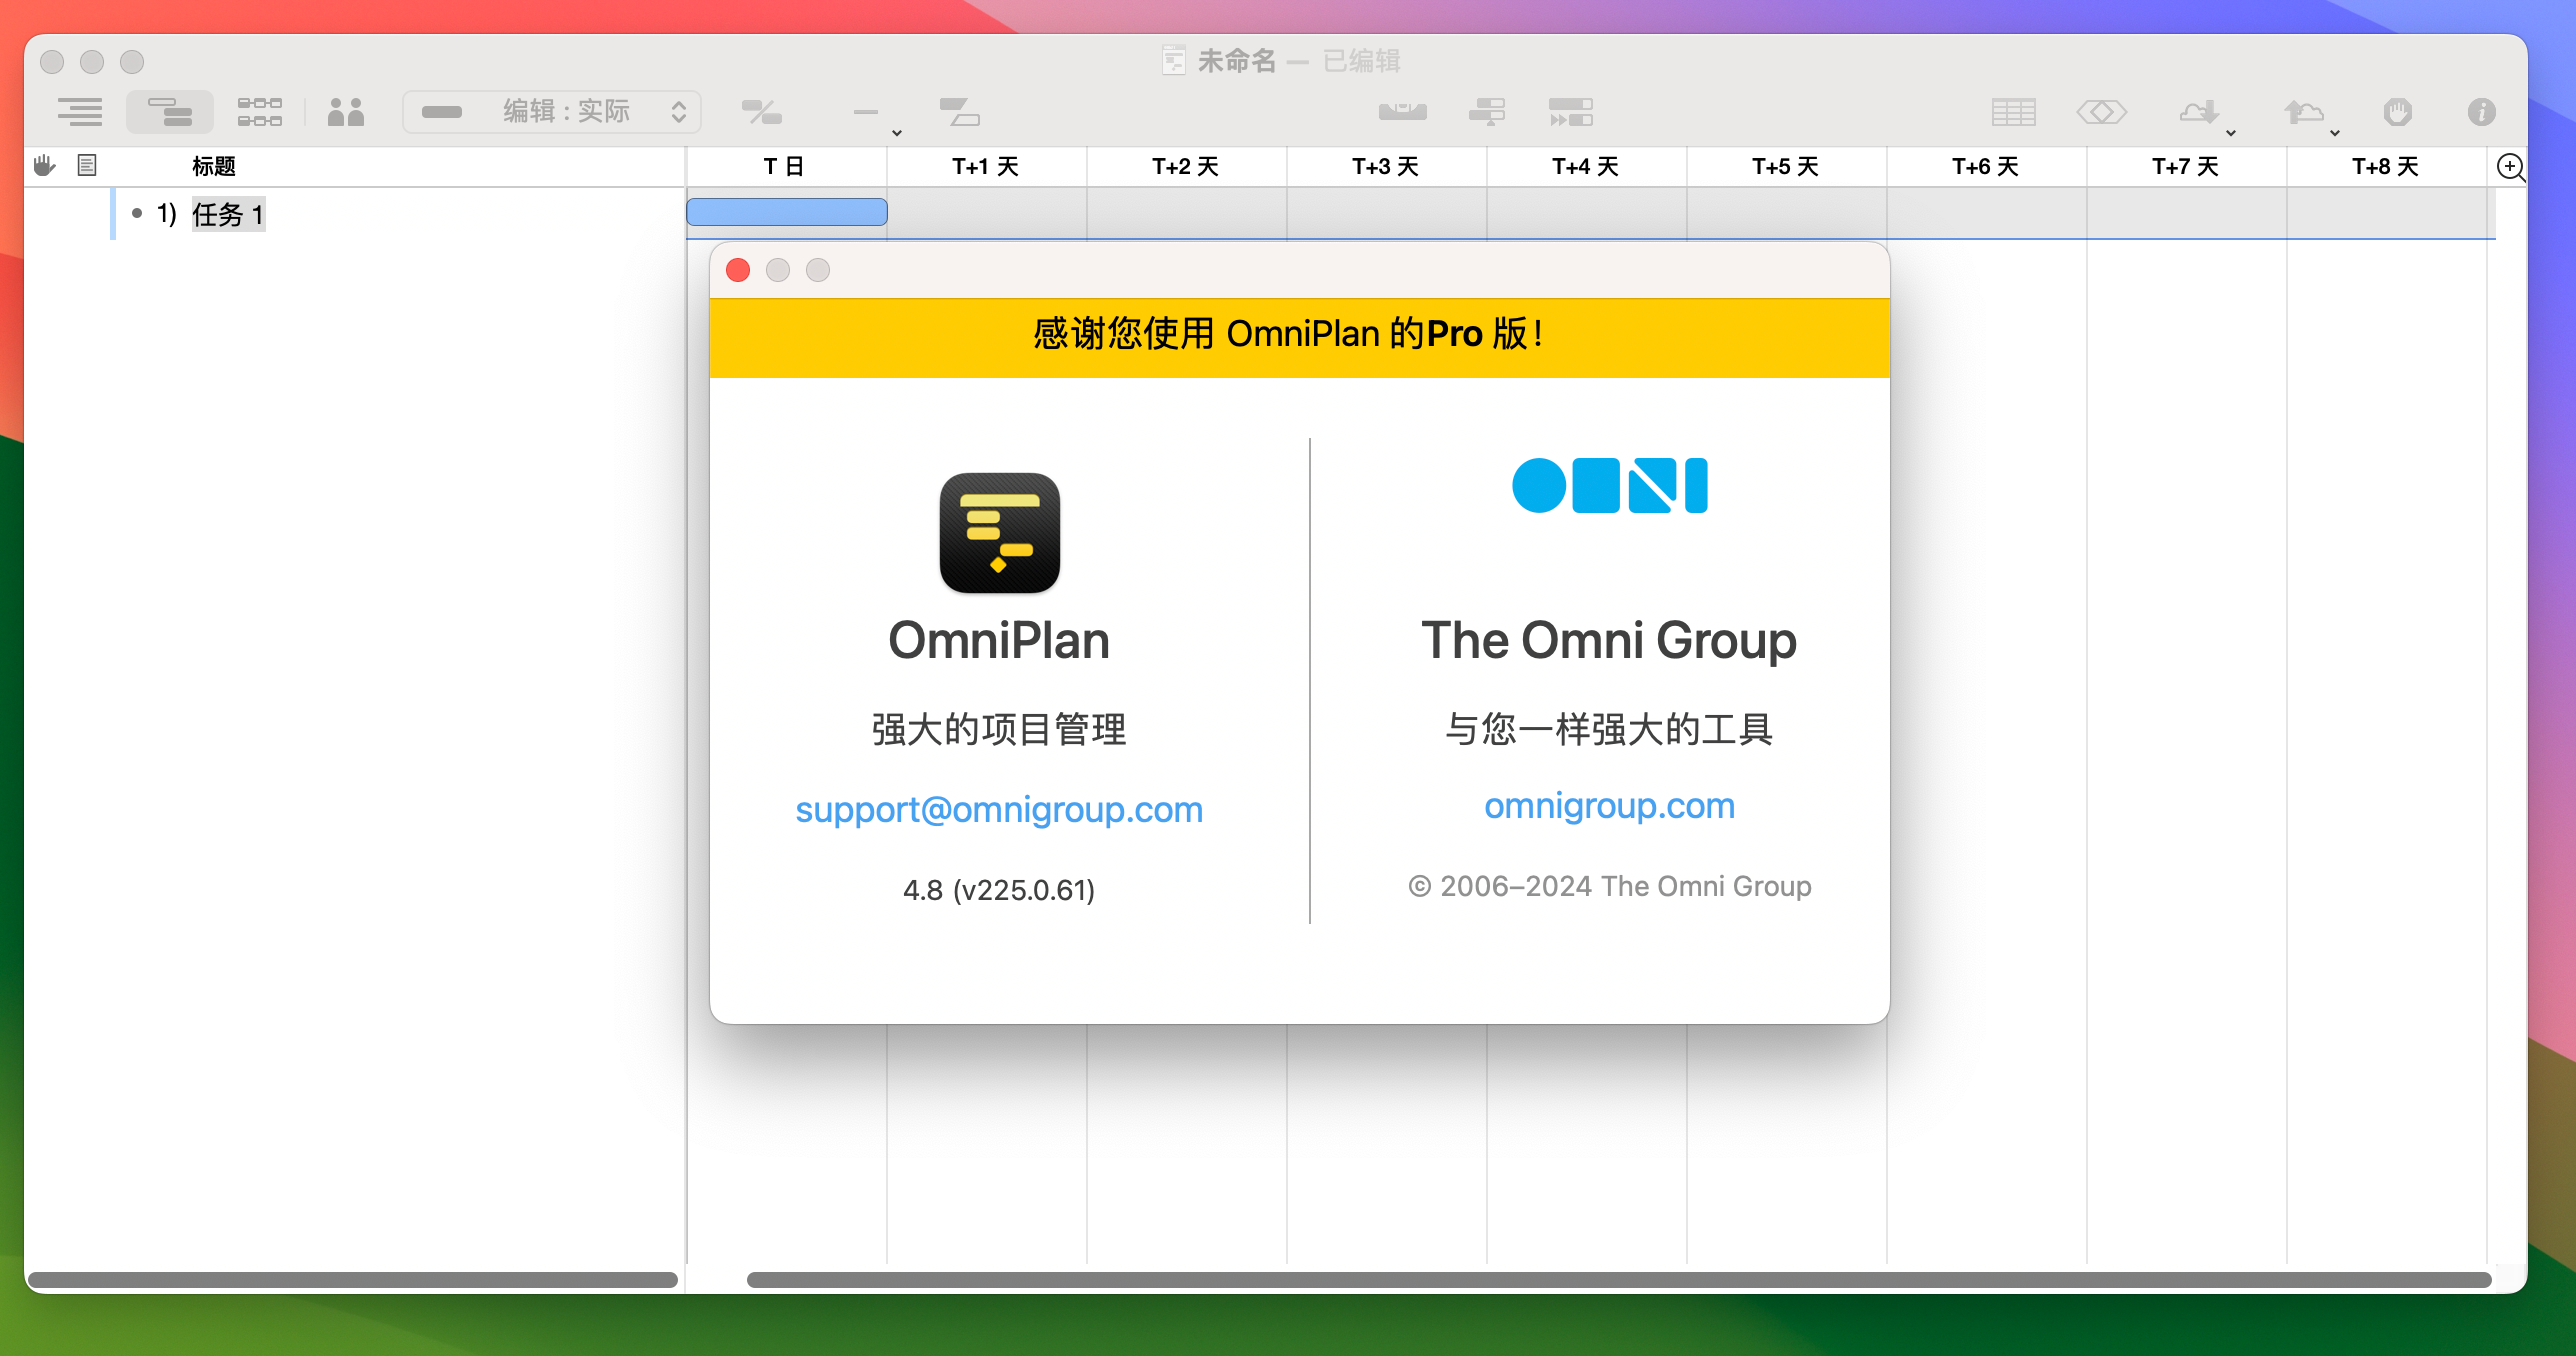2576x1356 pixels.
Task: Click the T 日 timeline header
Action: pos(784,166)
